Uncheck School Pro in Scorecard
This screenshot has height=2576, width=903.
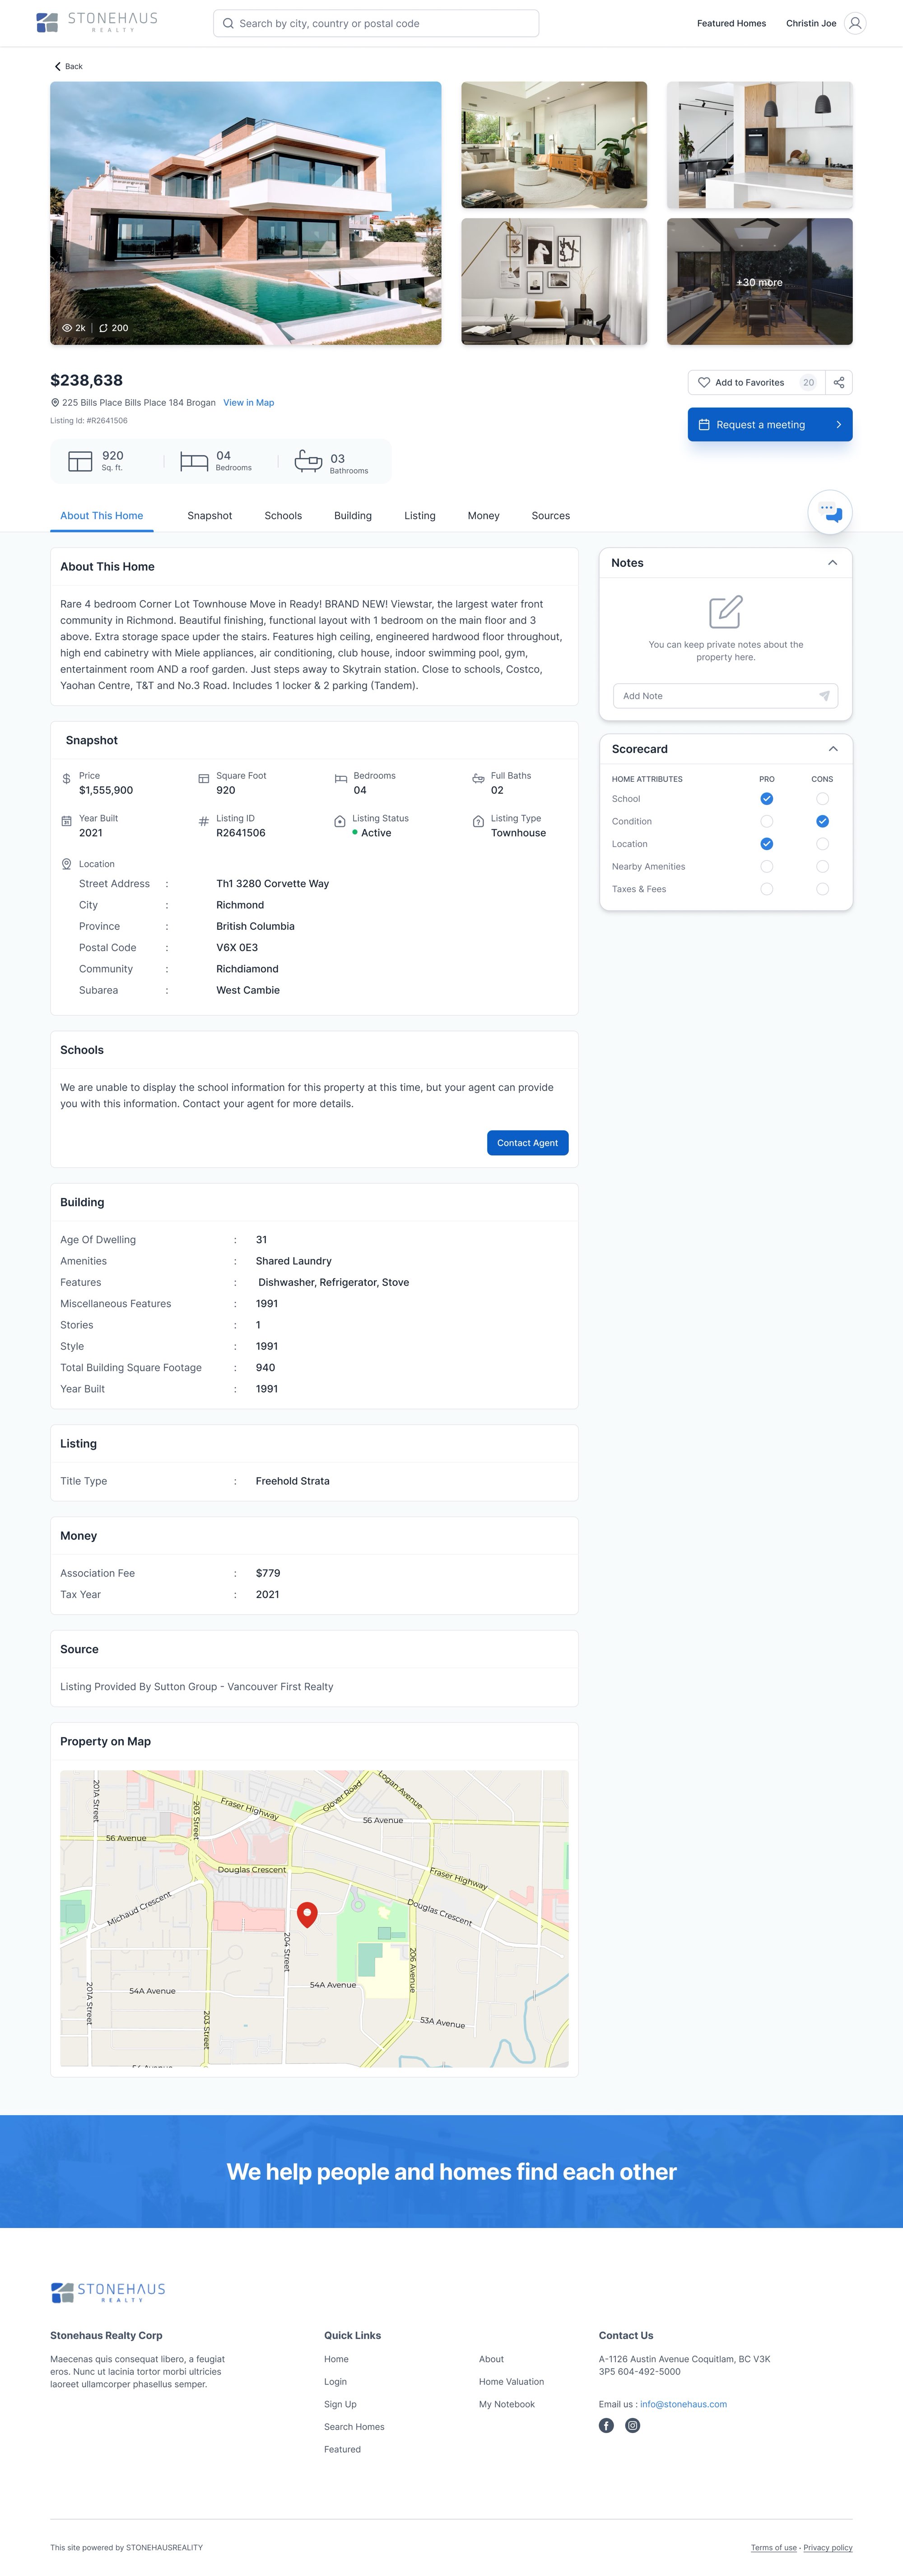click(767, 799)
